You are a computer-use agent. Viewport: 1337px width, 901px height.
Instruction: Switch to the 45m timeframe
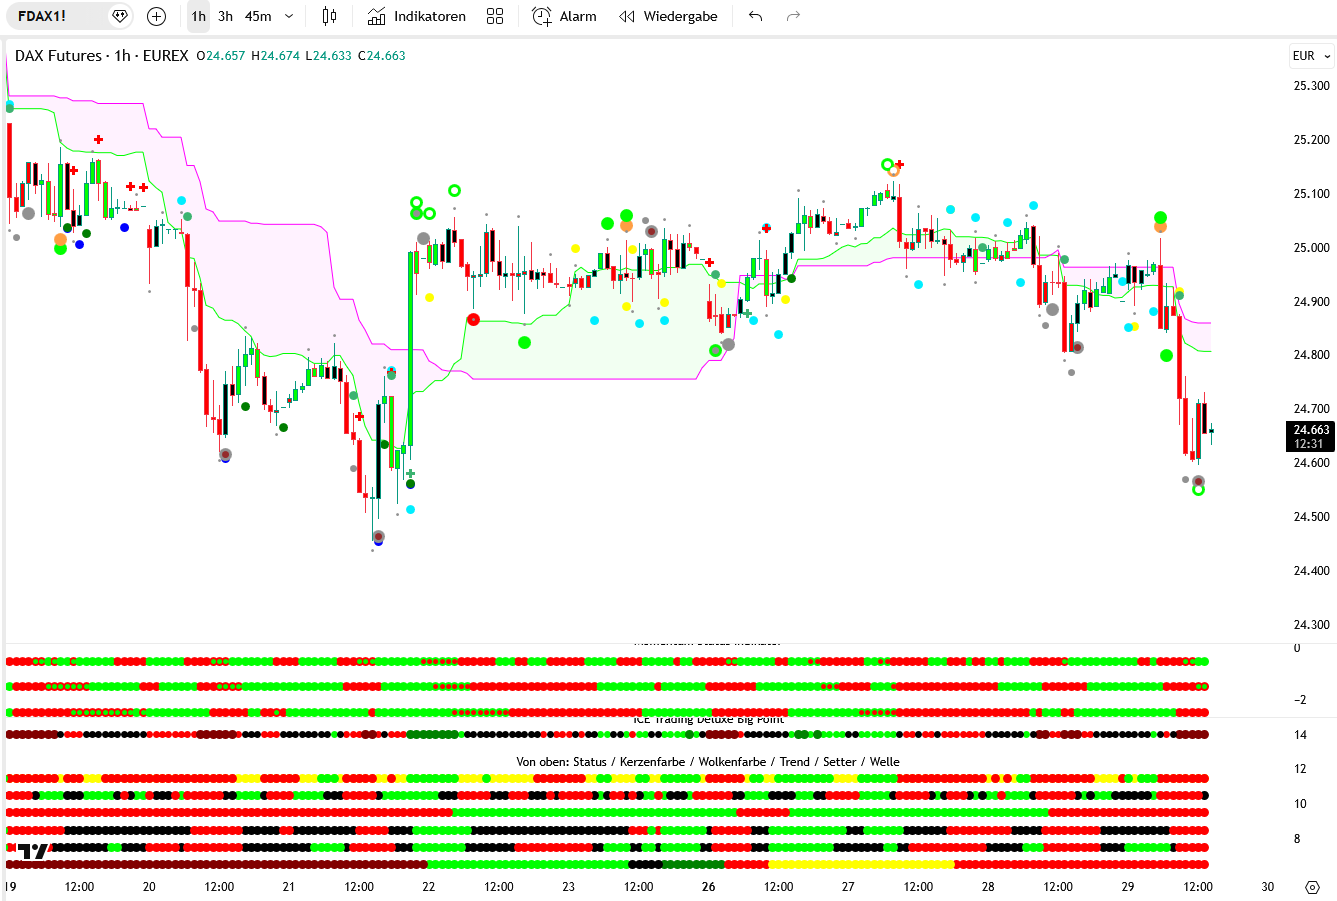pos(258,16)
